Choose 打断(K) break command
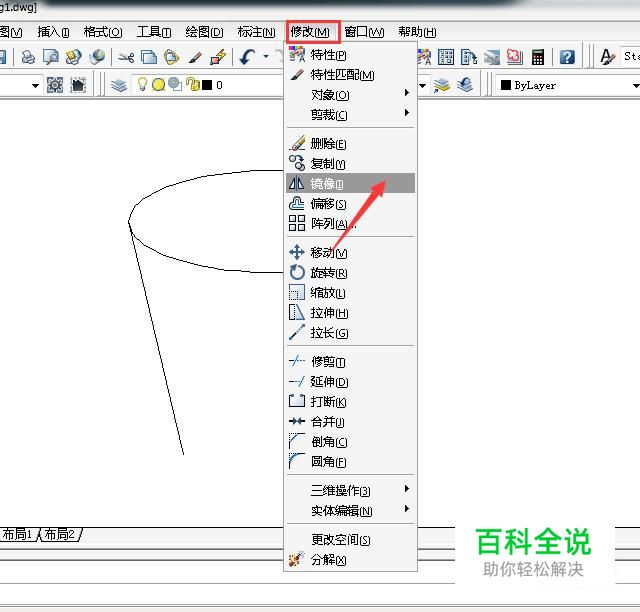The width and height of the screenshot is (640, 612). (x=351, y=401)
